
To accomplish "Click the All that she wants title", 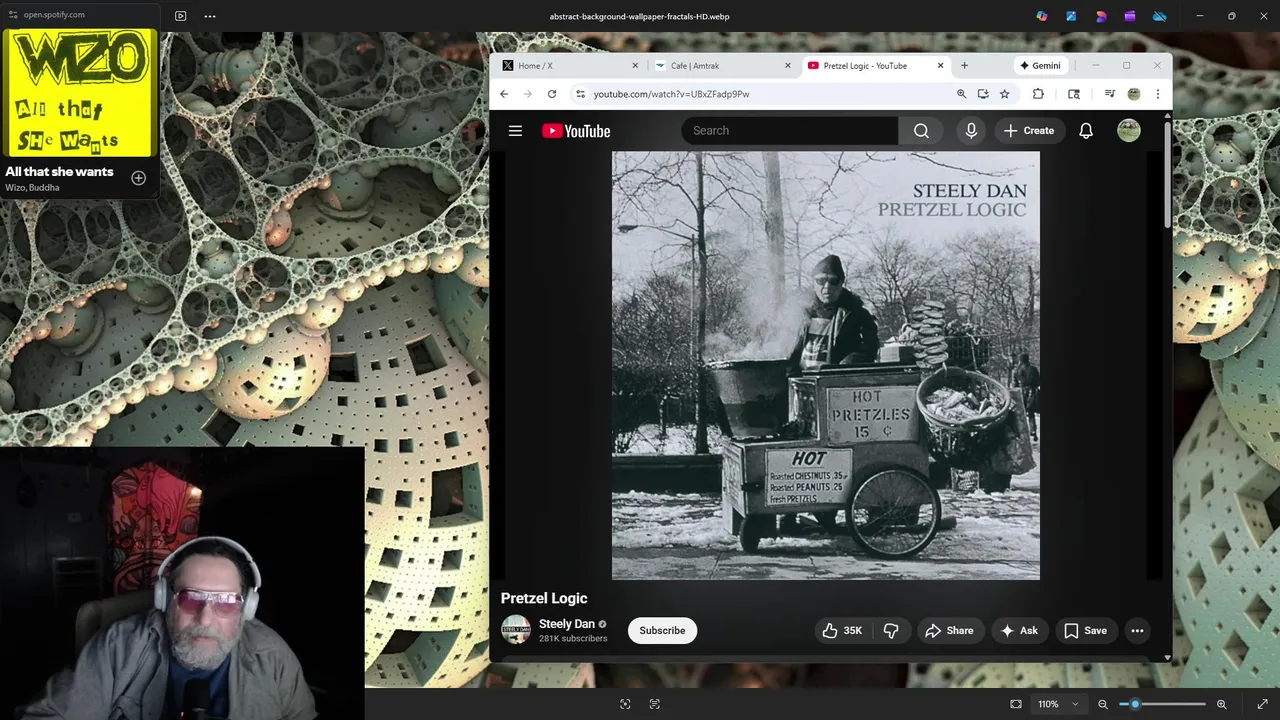I will [59, 172].
